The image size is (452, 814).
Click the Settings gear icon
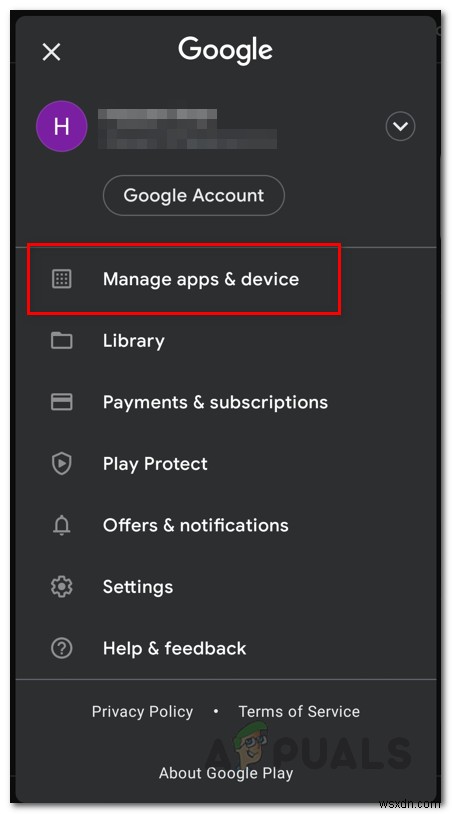click(x=62, y=587)
